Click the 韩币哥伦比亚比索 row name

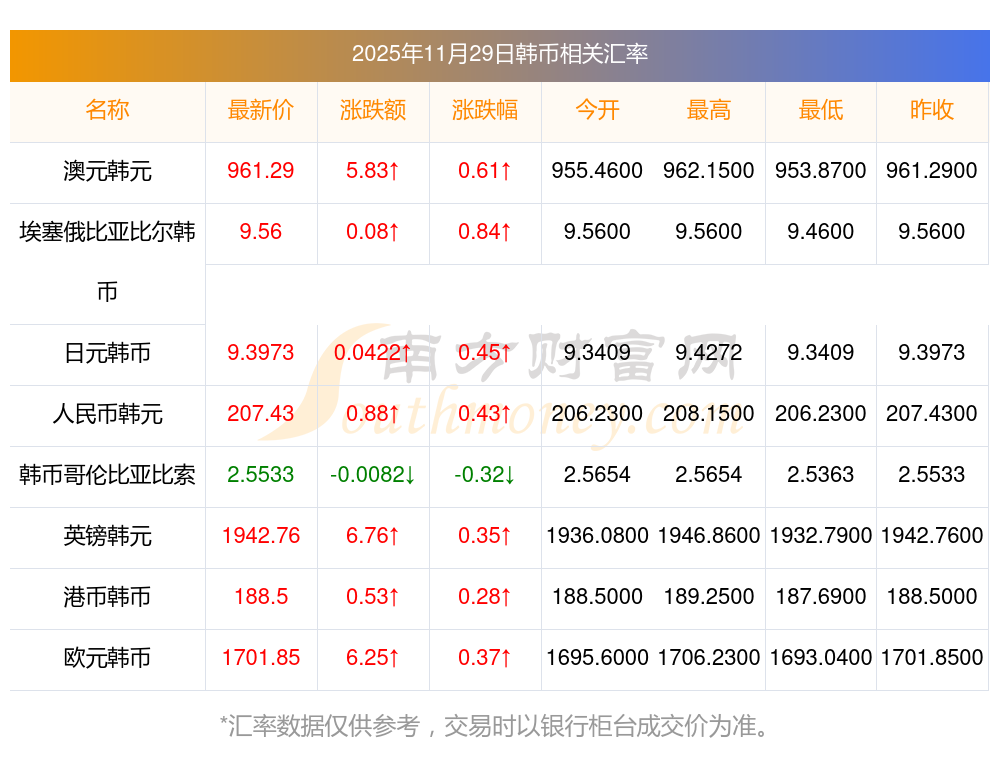(x=107, y=475)
